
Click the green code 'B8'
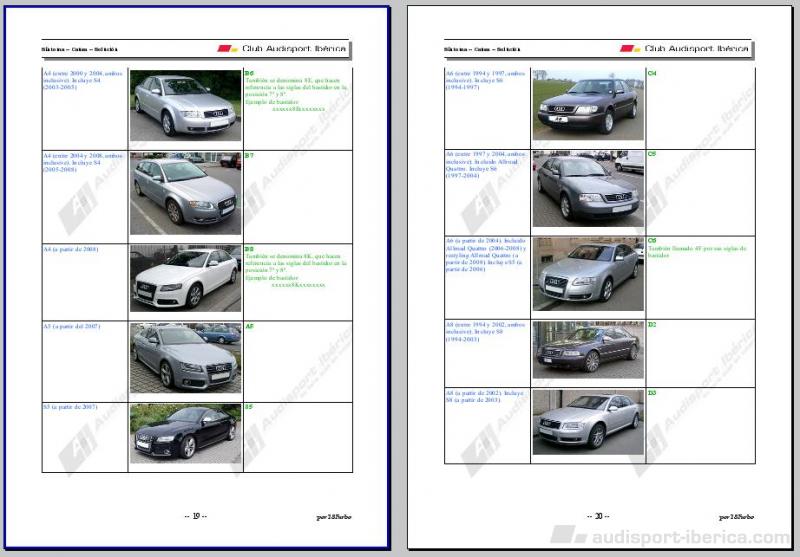pos(249,249)
